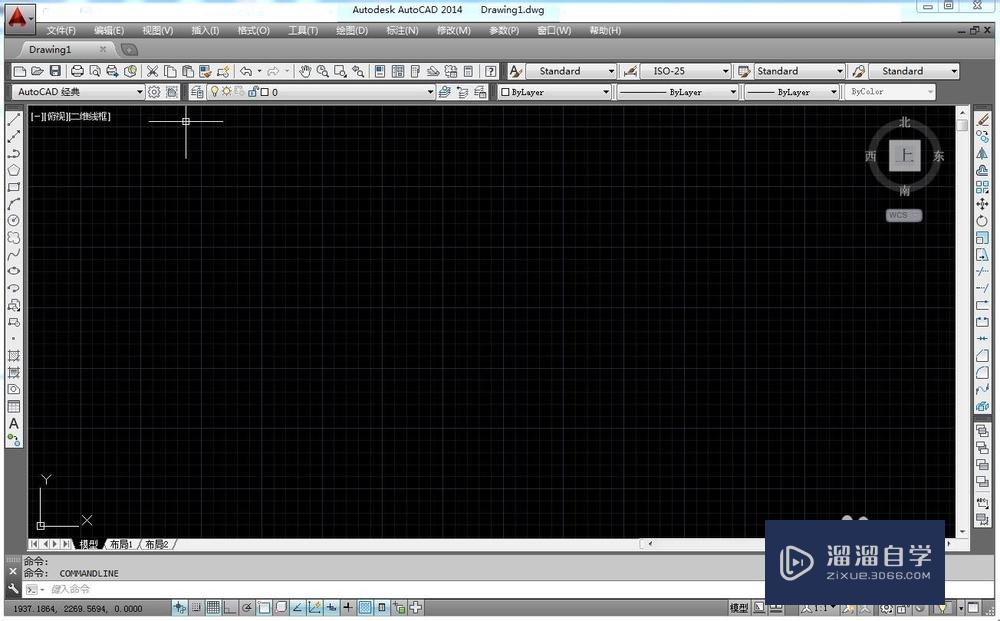This screenshot has width=1000, height=621.
Task: Toggle Polar Tracking in status bar
Action: pos(247,608)
